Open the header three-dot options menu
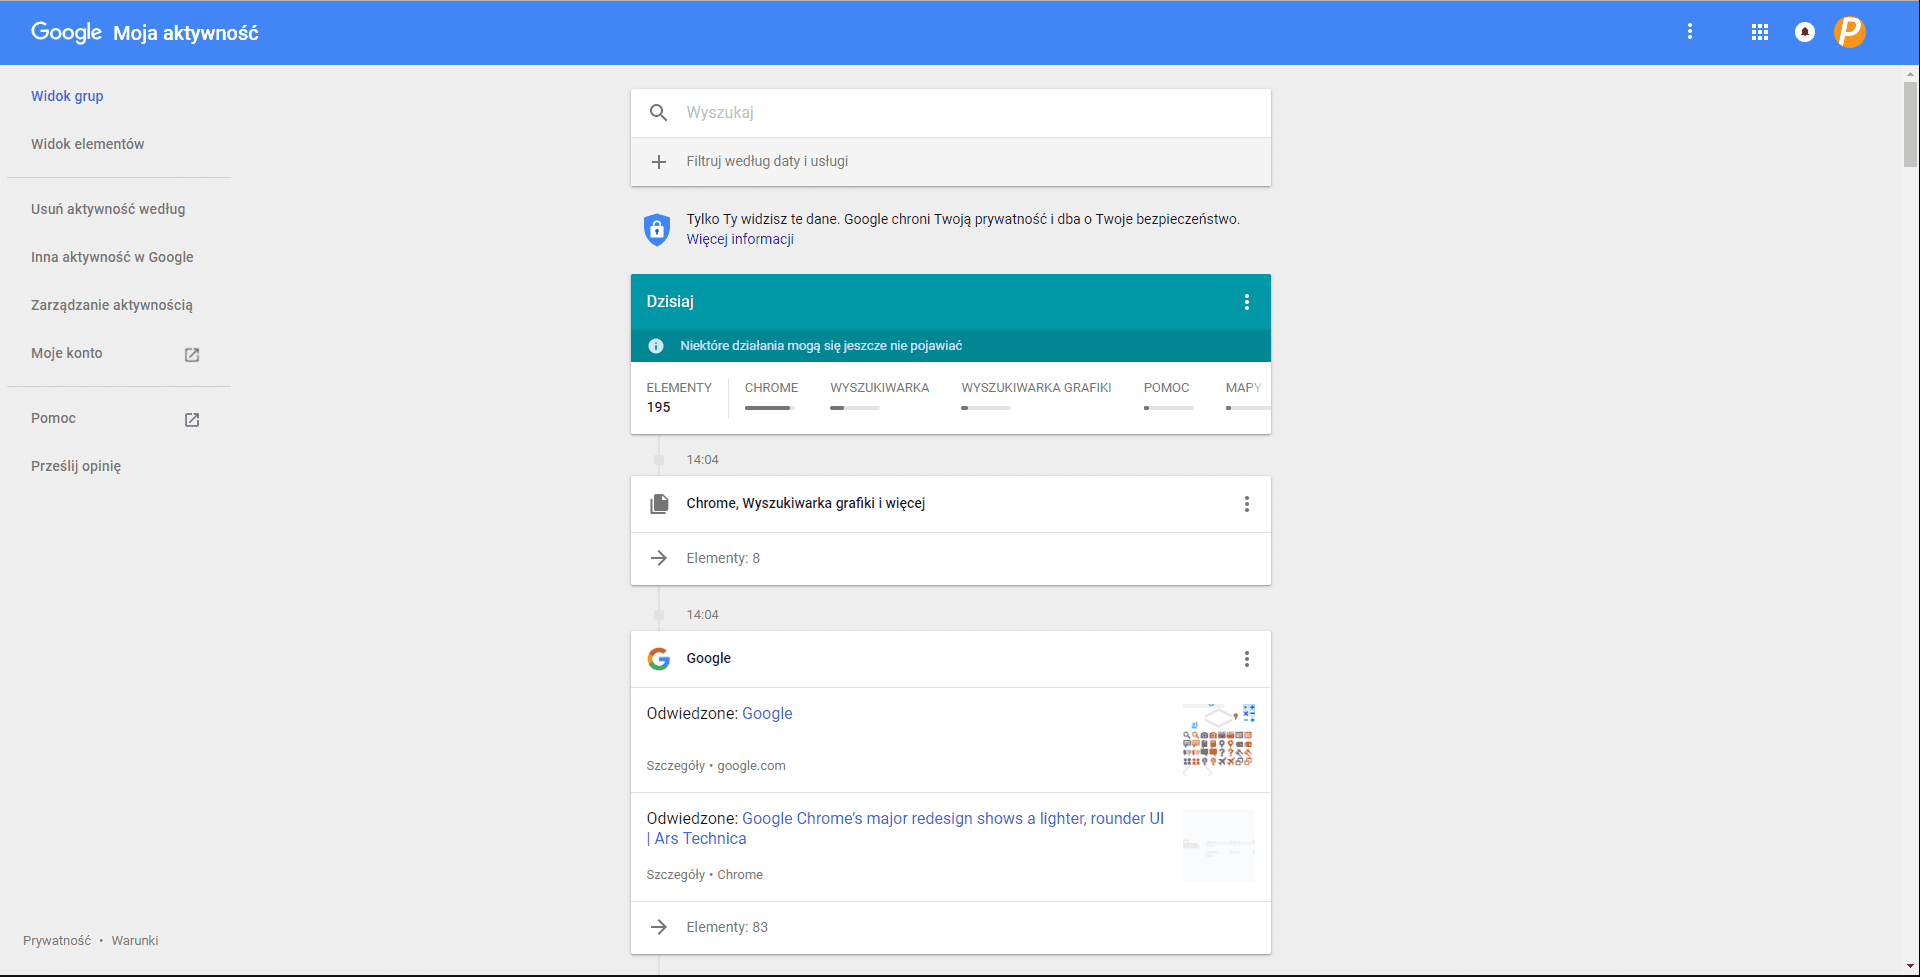Screen dimensions: 1920x977 1690,32
